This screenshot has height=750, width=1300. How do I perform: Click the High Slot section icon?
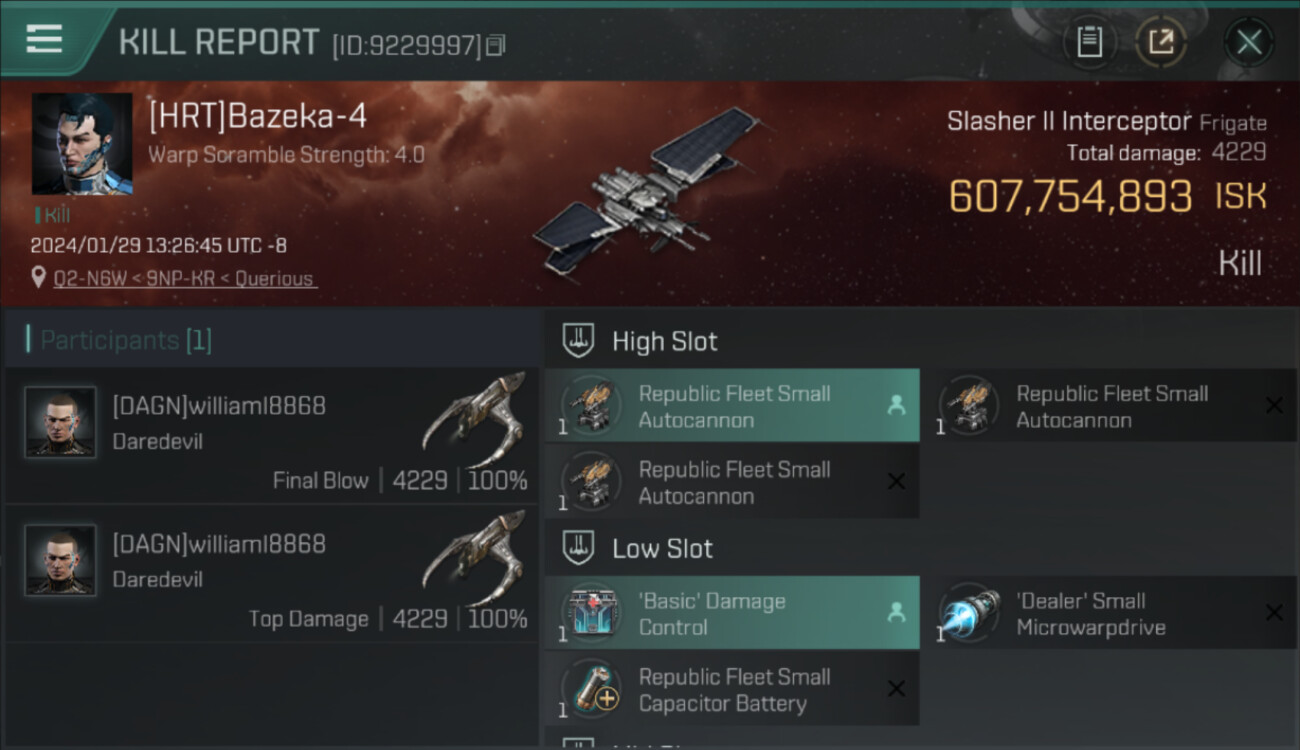pos(579,341)
